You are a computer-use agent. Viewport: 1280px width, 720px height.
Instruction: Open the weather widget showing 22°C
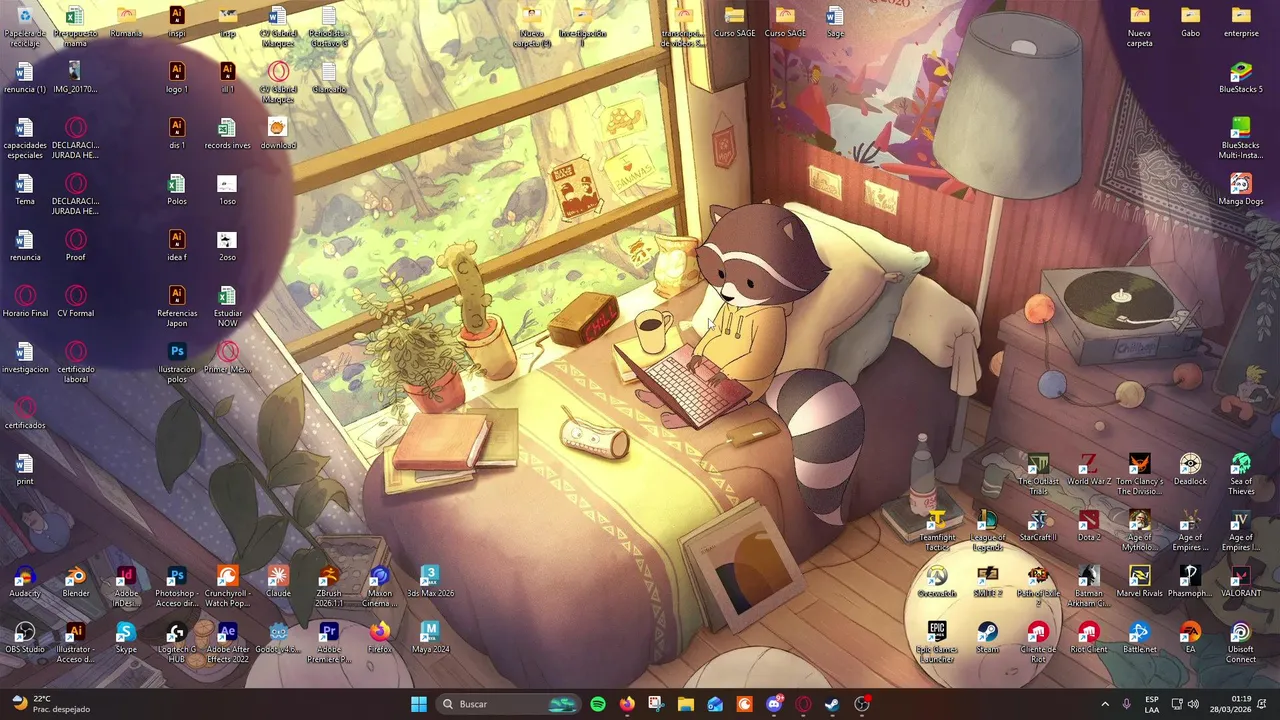[50, 704]
